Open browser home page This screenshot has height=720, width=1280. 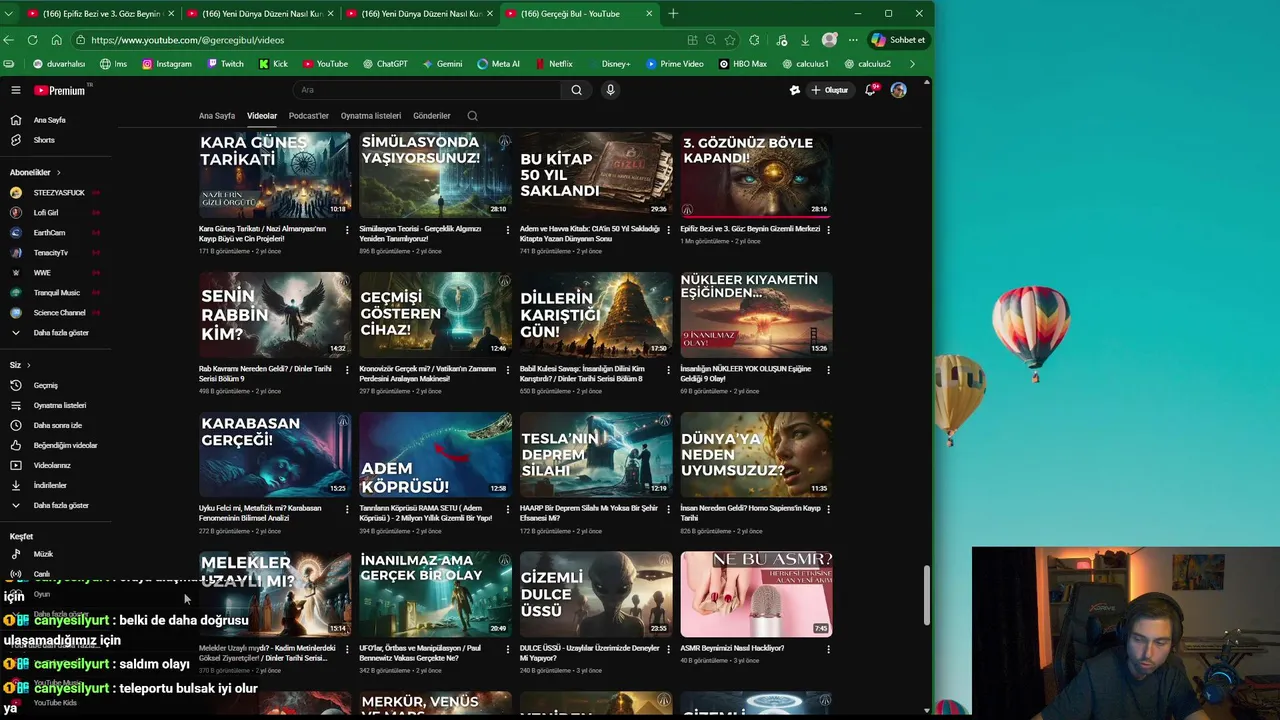(56, 40)
